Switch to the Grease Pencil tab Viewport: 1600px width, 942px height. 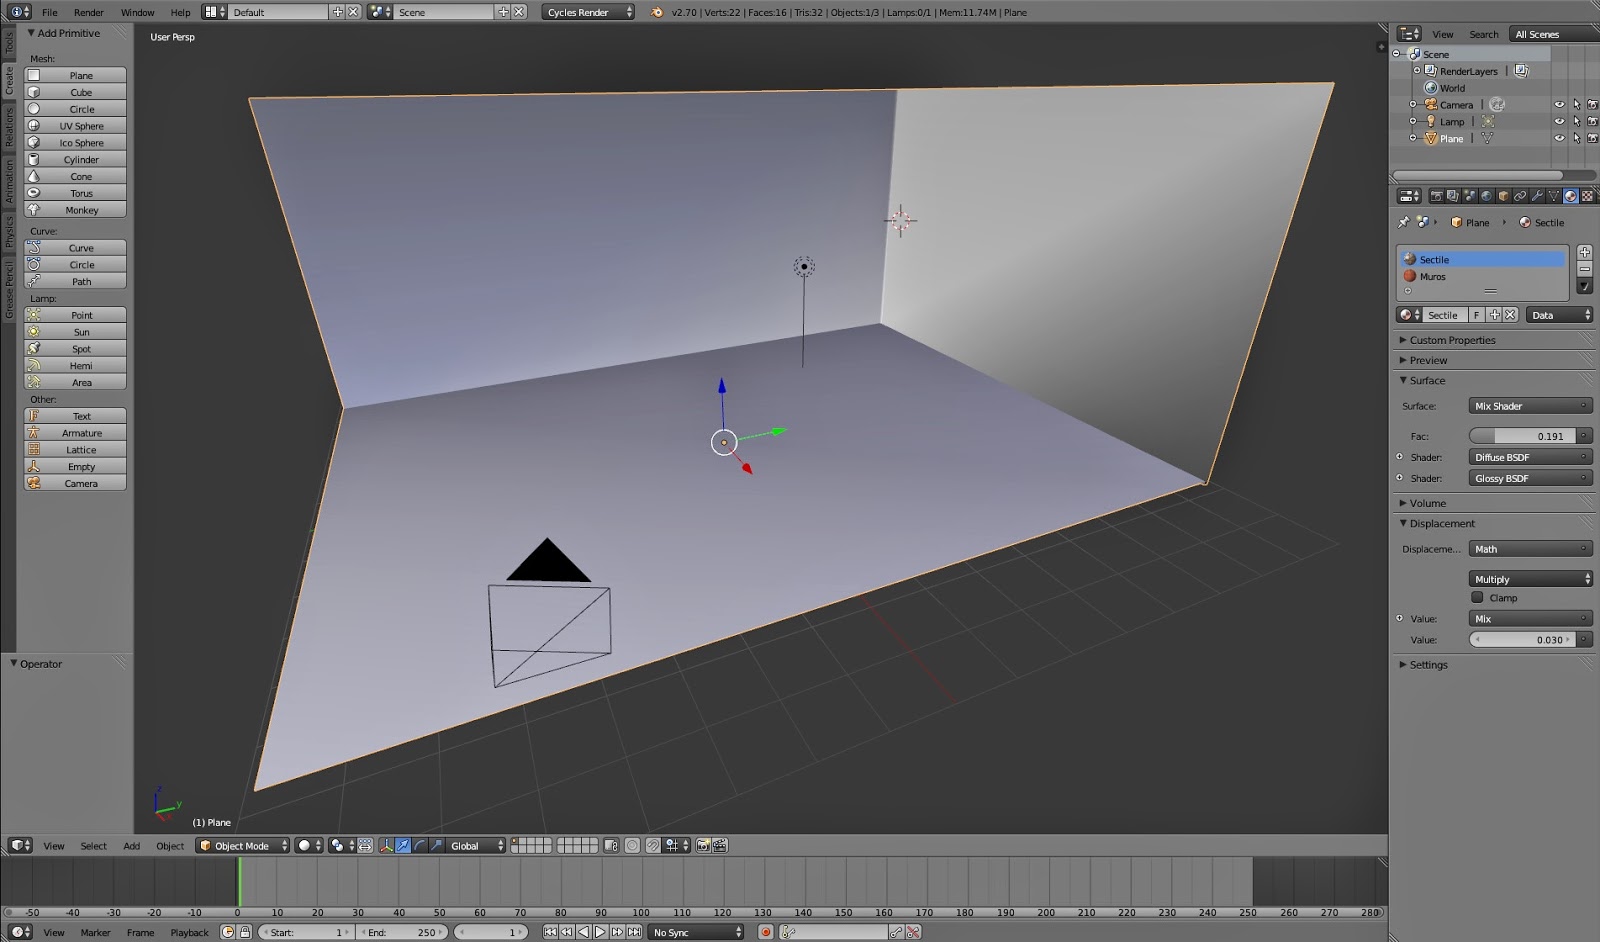[9, 290]
